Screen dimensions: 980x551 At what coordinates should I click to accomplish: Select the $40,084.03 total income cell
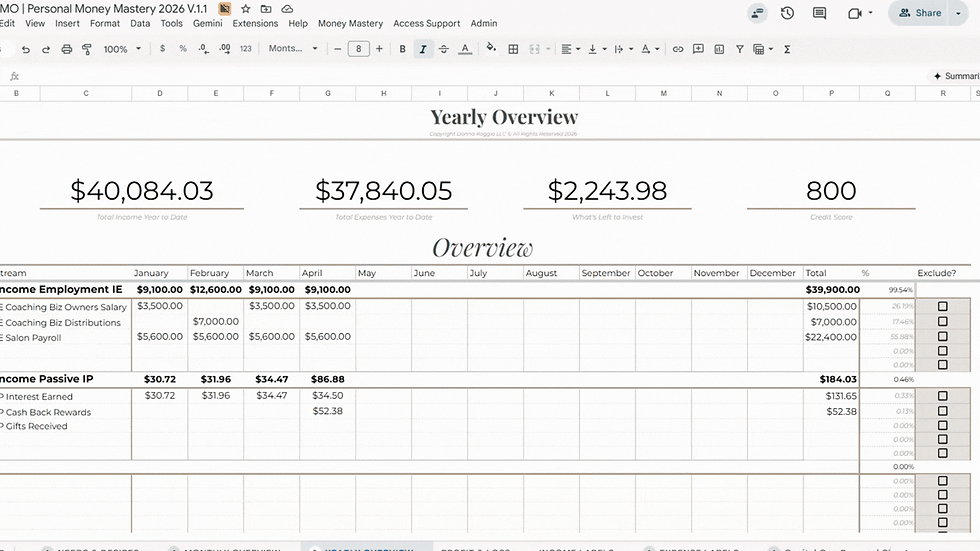[x=142, y=191]
